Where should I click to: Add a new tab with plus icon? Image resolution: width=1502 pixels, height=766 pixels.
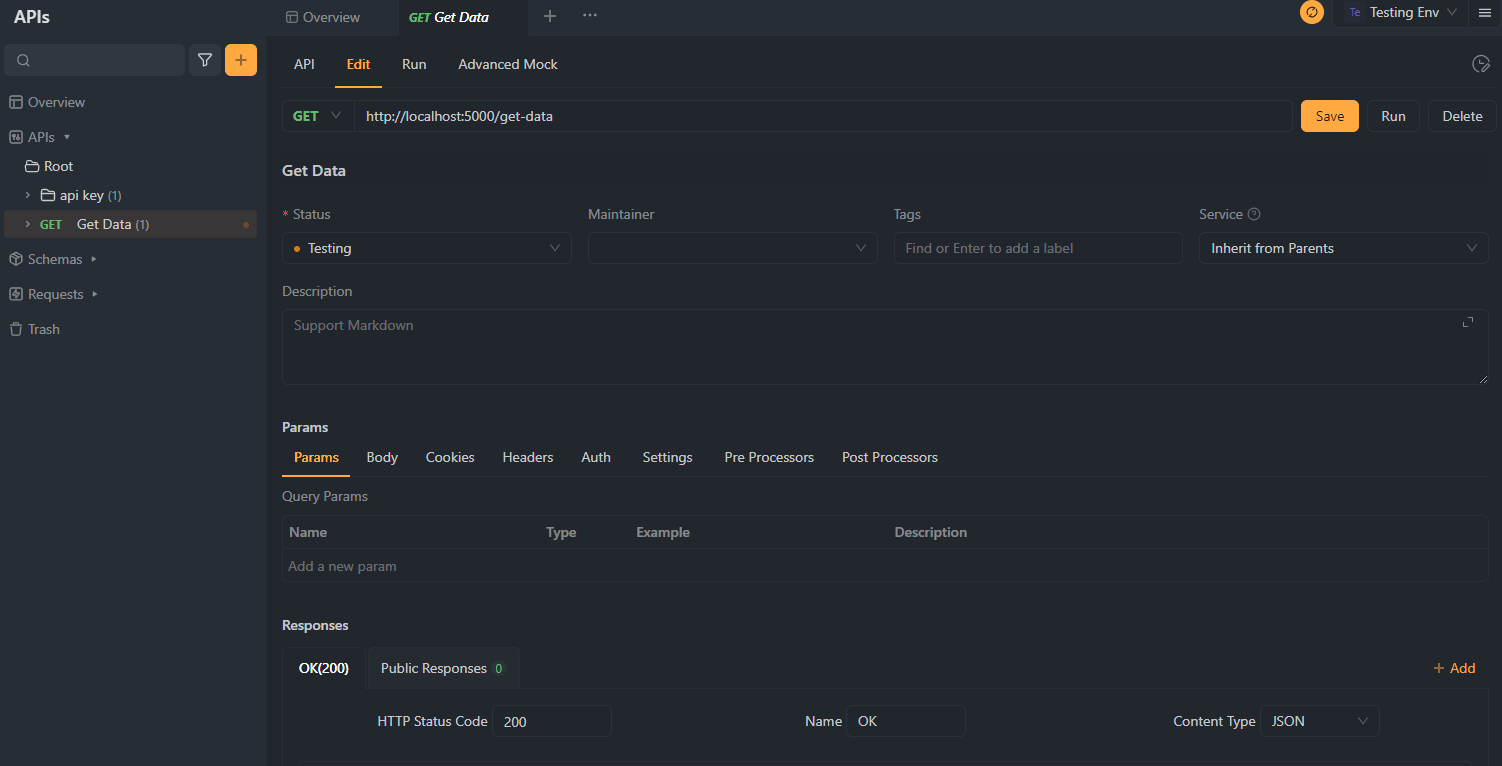pyautogui.click(x=549, y=16)
